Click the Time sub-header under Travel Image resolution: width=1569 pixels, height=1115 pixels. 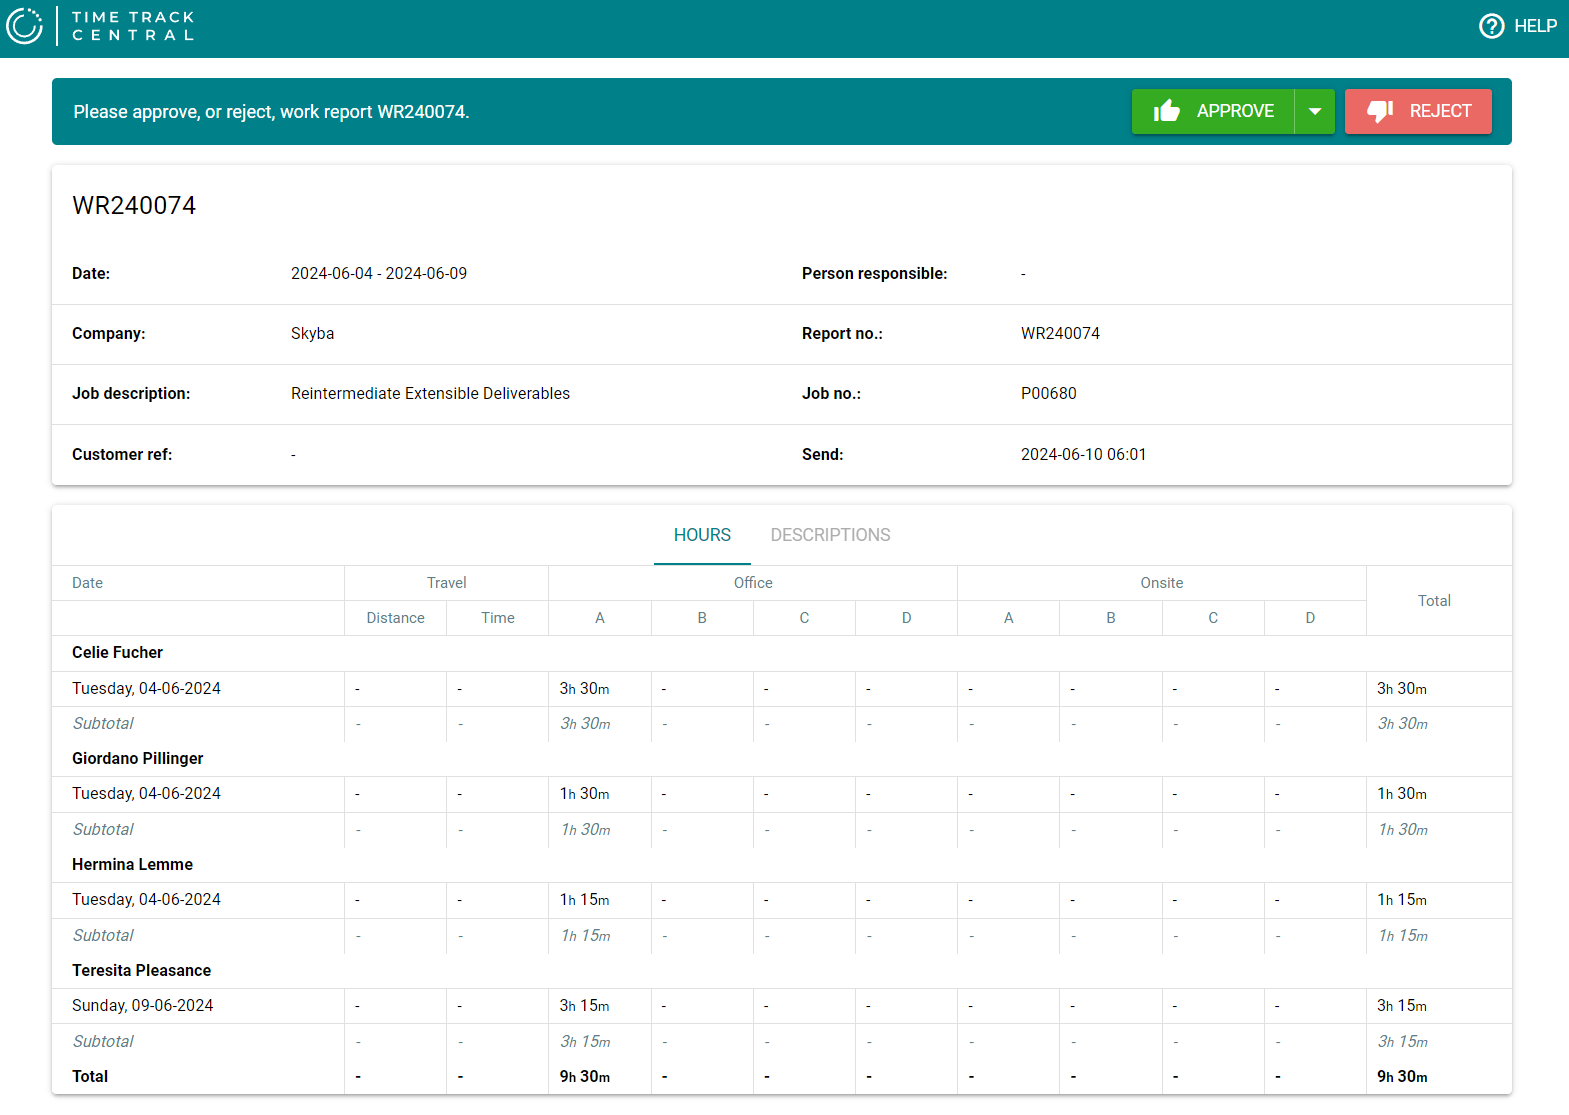(x=497, y=618)
